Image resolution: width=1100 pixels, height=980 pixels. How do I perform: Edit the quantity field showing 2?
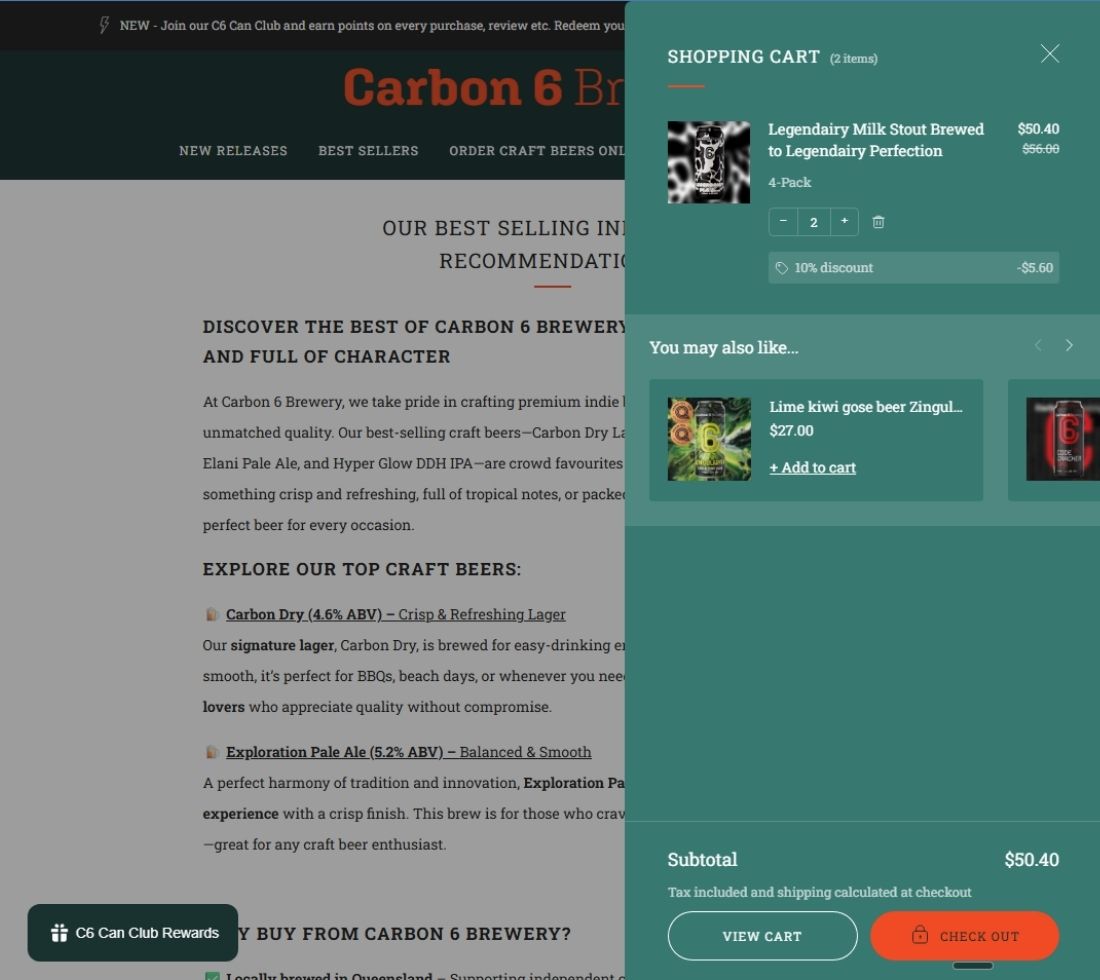[x=814, y=222]
